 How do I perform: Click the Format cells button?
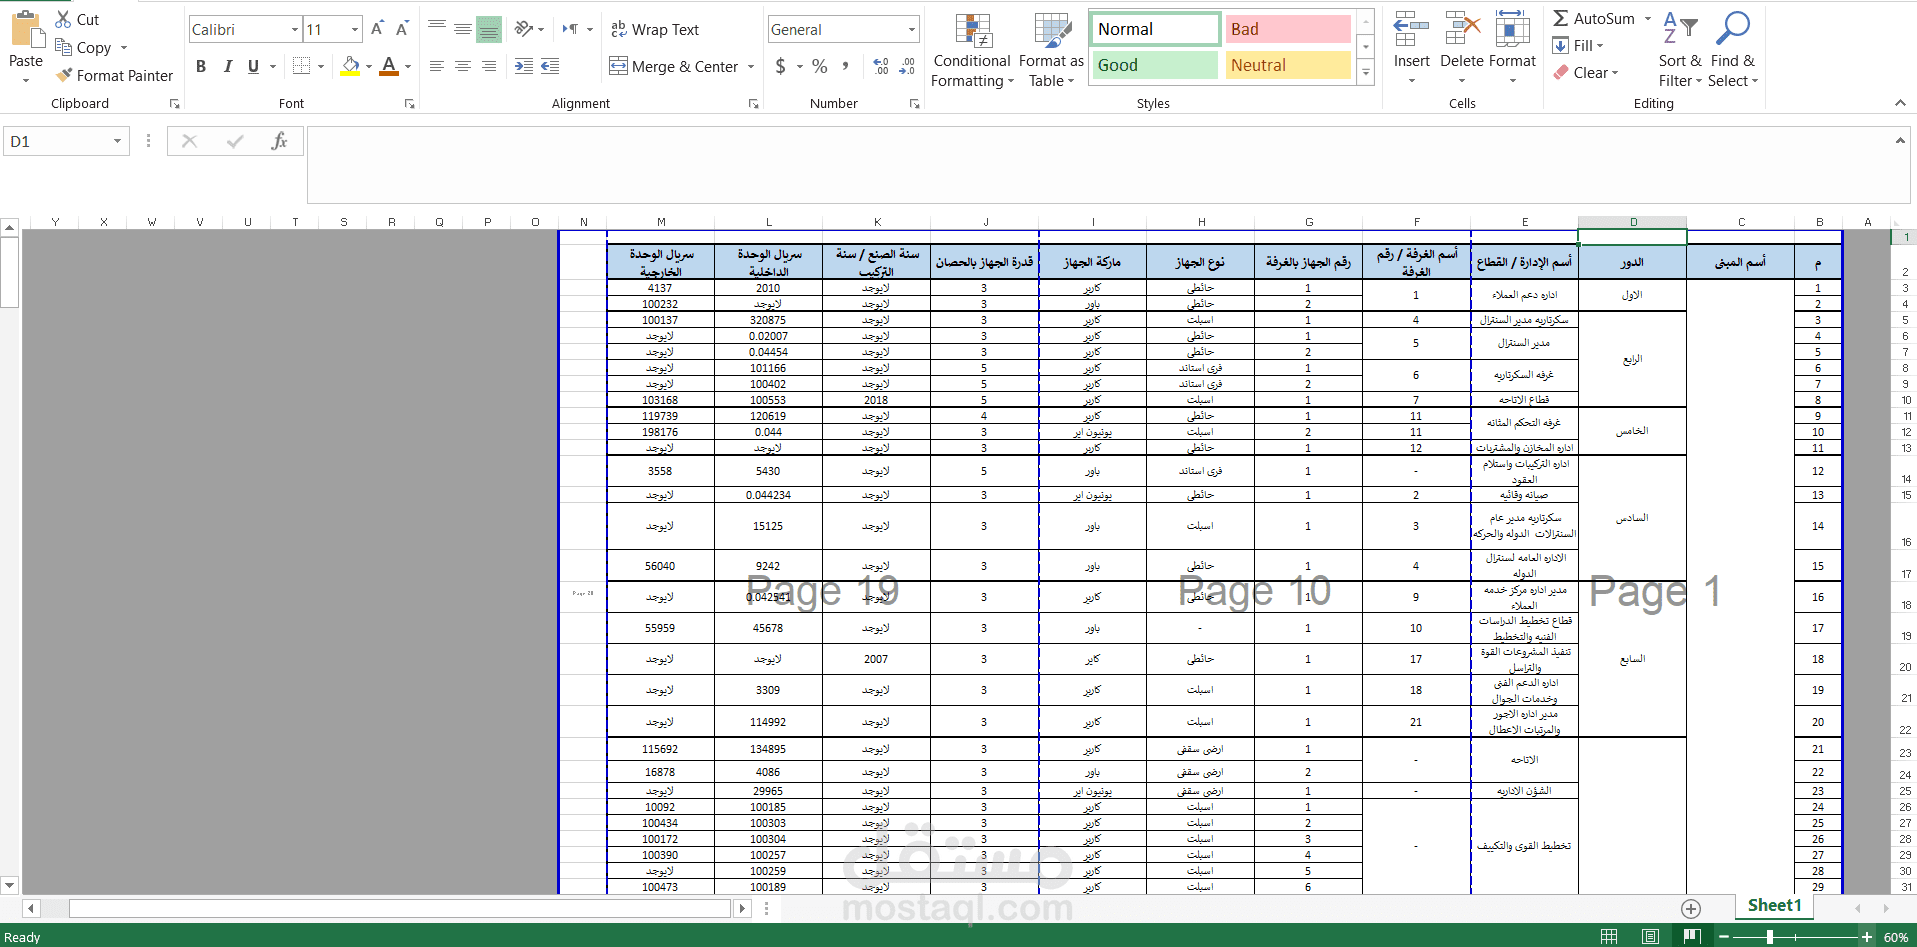[x=1512, y=48]
